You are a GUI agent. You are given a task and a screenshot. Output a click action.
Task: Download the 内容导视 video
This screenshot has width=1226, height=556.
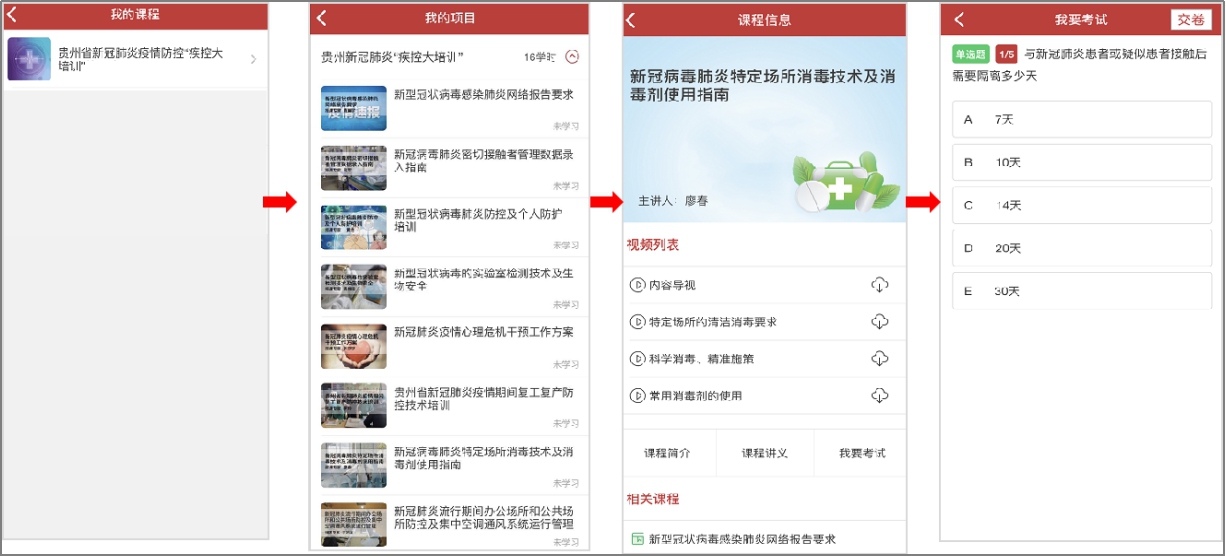[x=879, y=285]
